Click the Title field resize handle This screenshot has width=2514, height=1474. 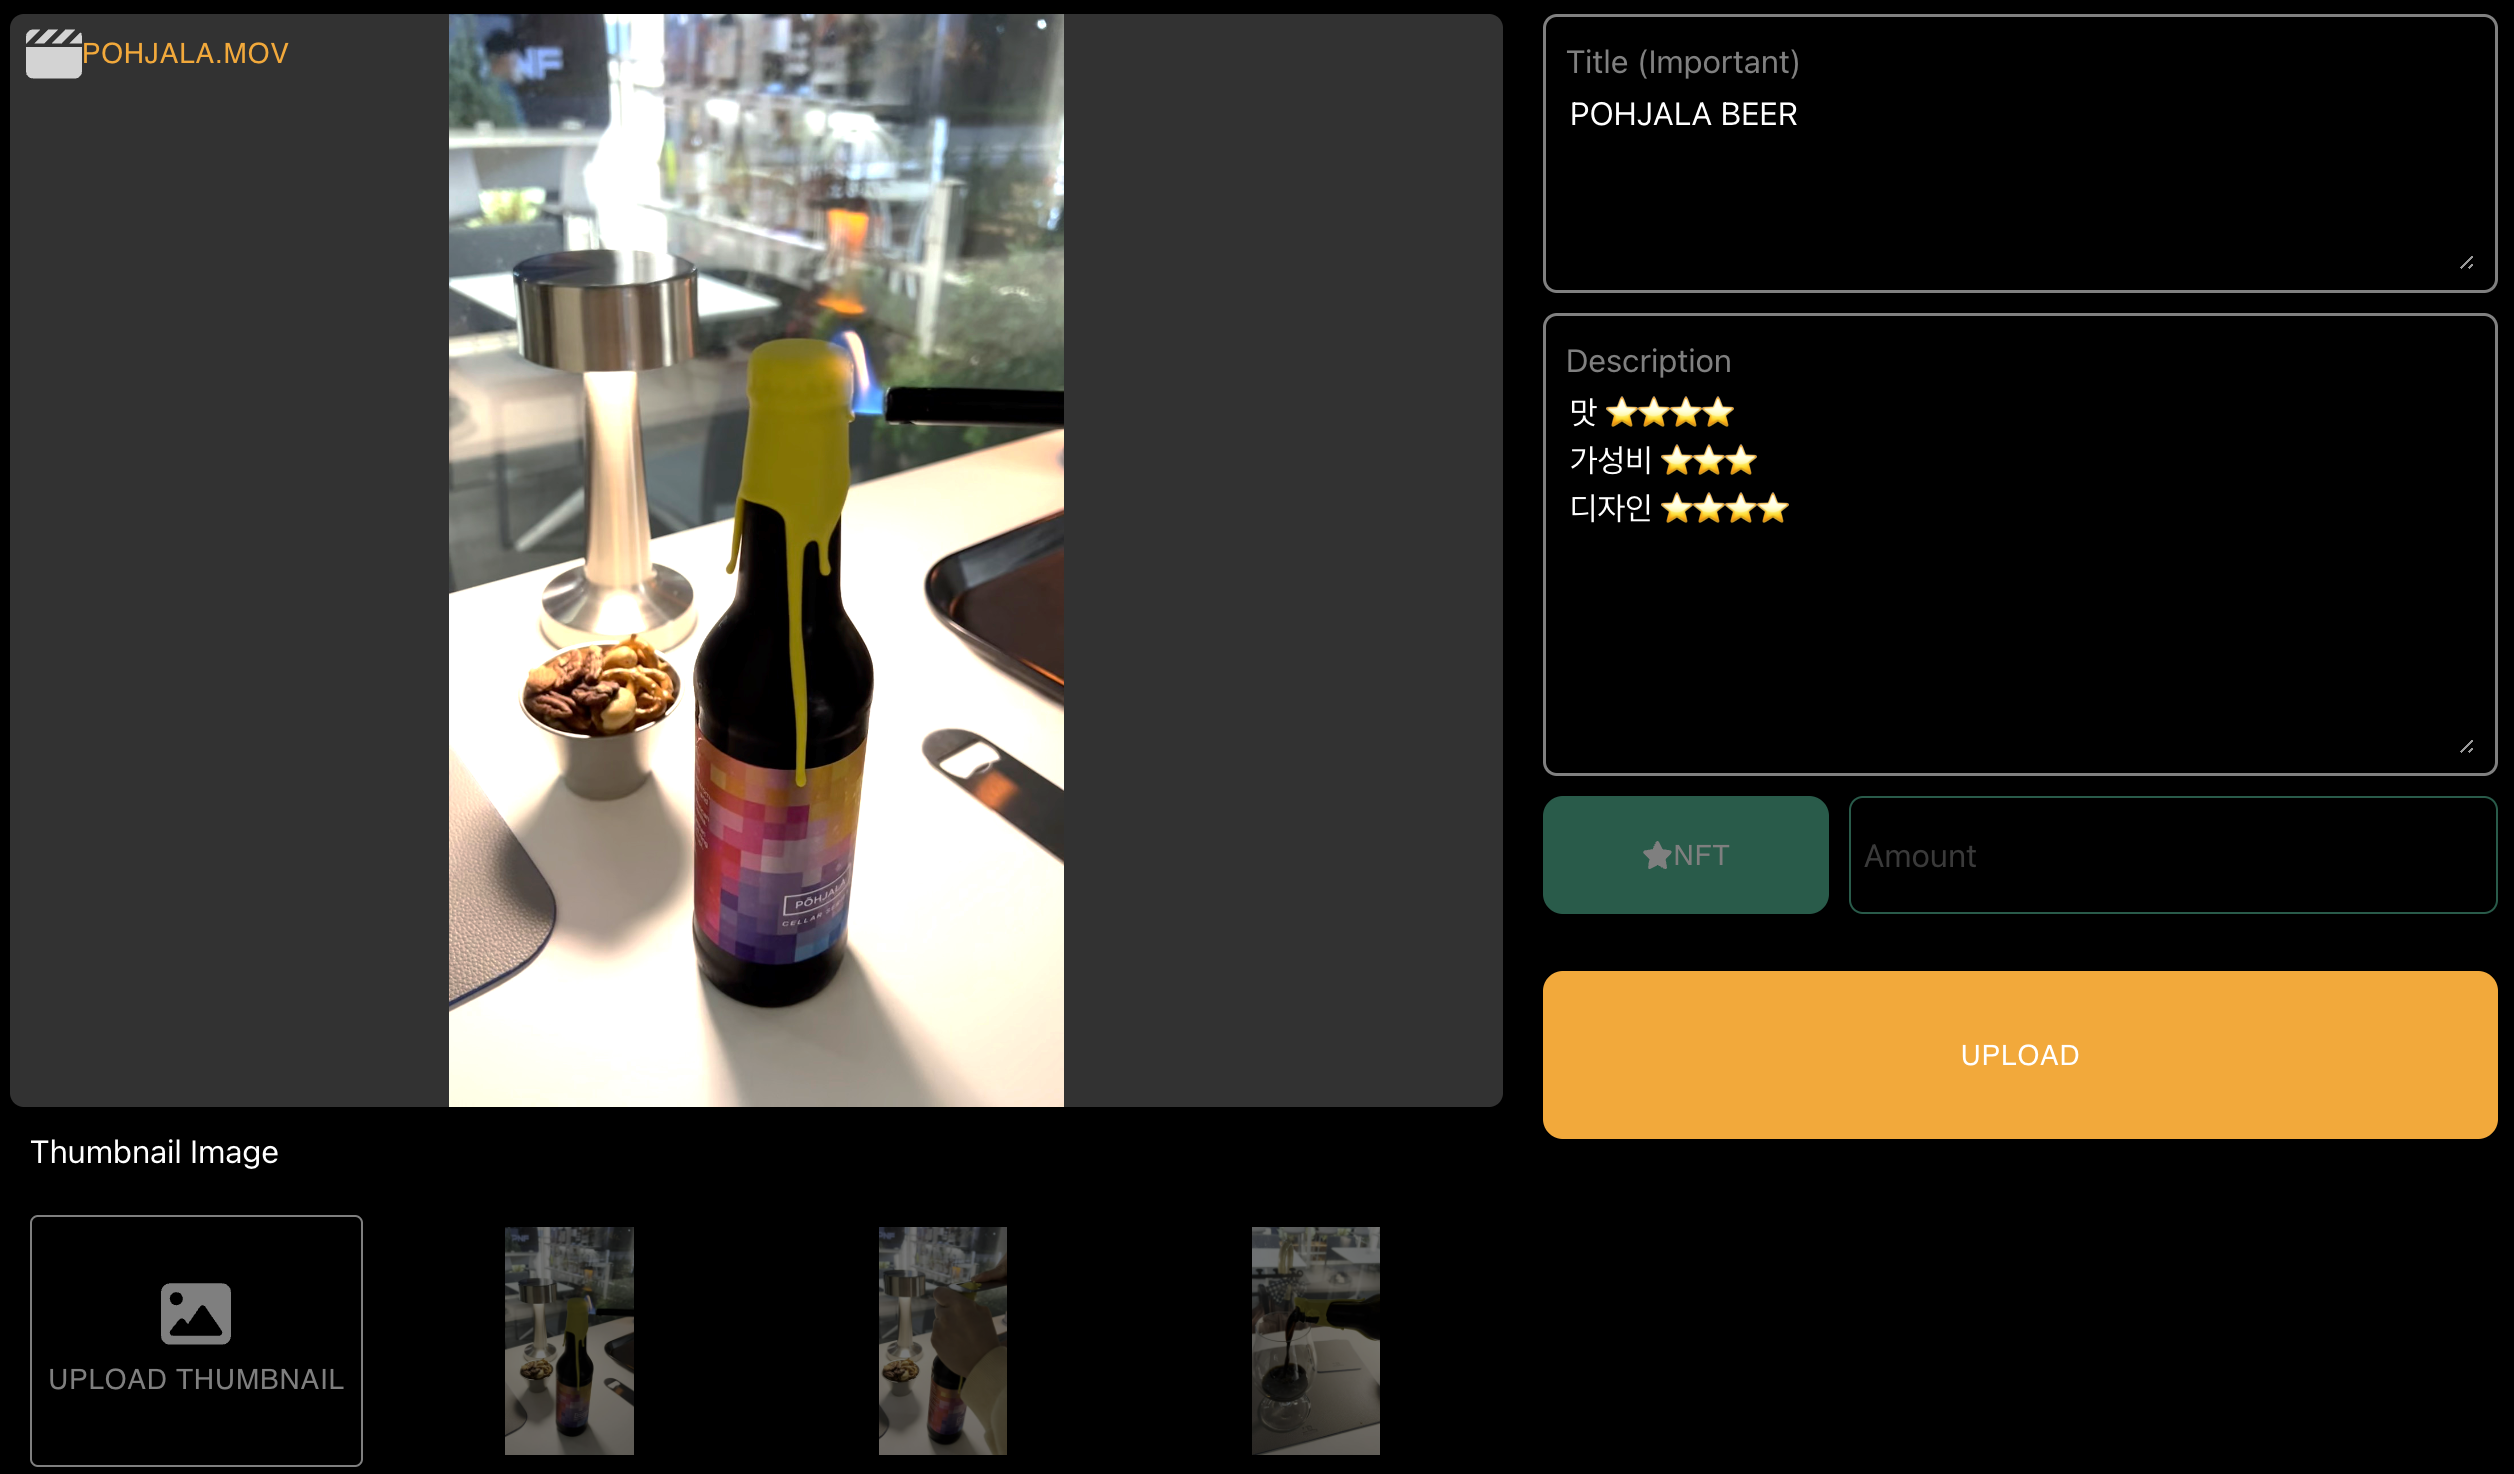click(x=2467, y=263)
